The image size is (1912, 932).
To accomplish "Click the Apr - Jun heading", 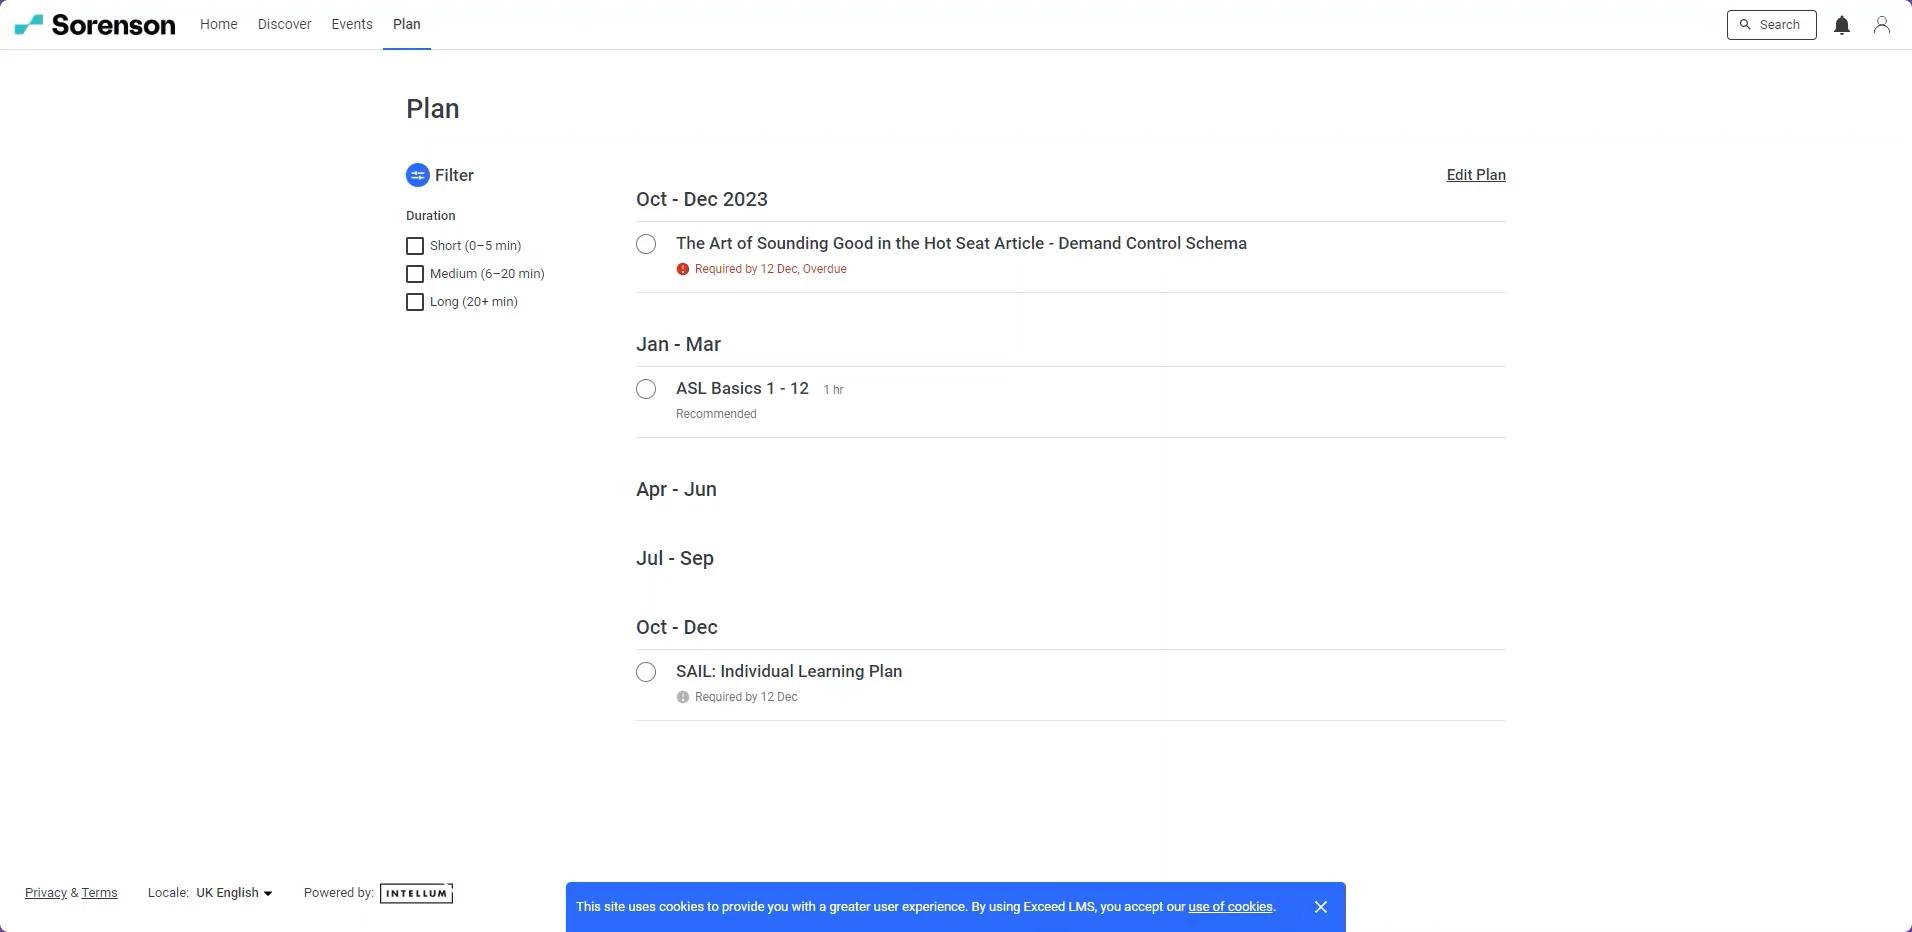I will (x=676, y=489).
